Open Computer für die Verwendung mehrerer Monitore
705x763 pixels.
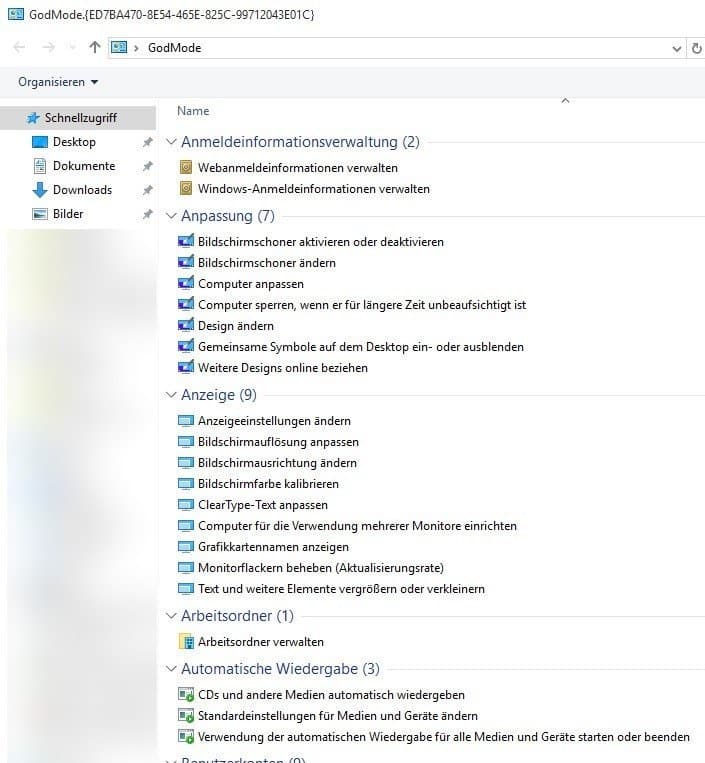pyautogui.click(x=357, y=526)
